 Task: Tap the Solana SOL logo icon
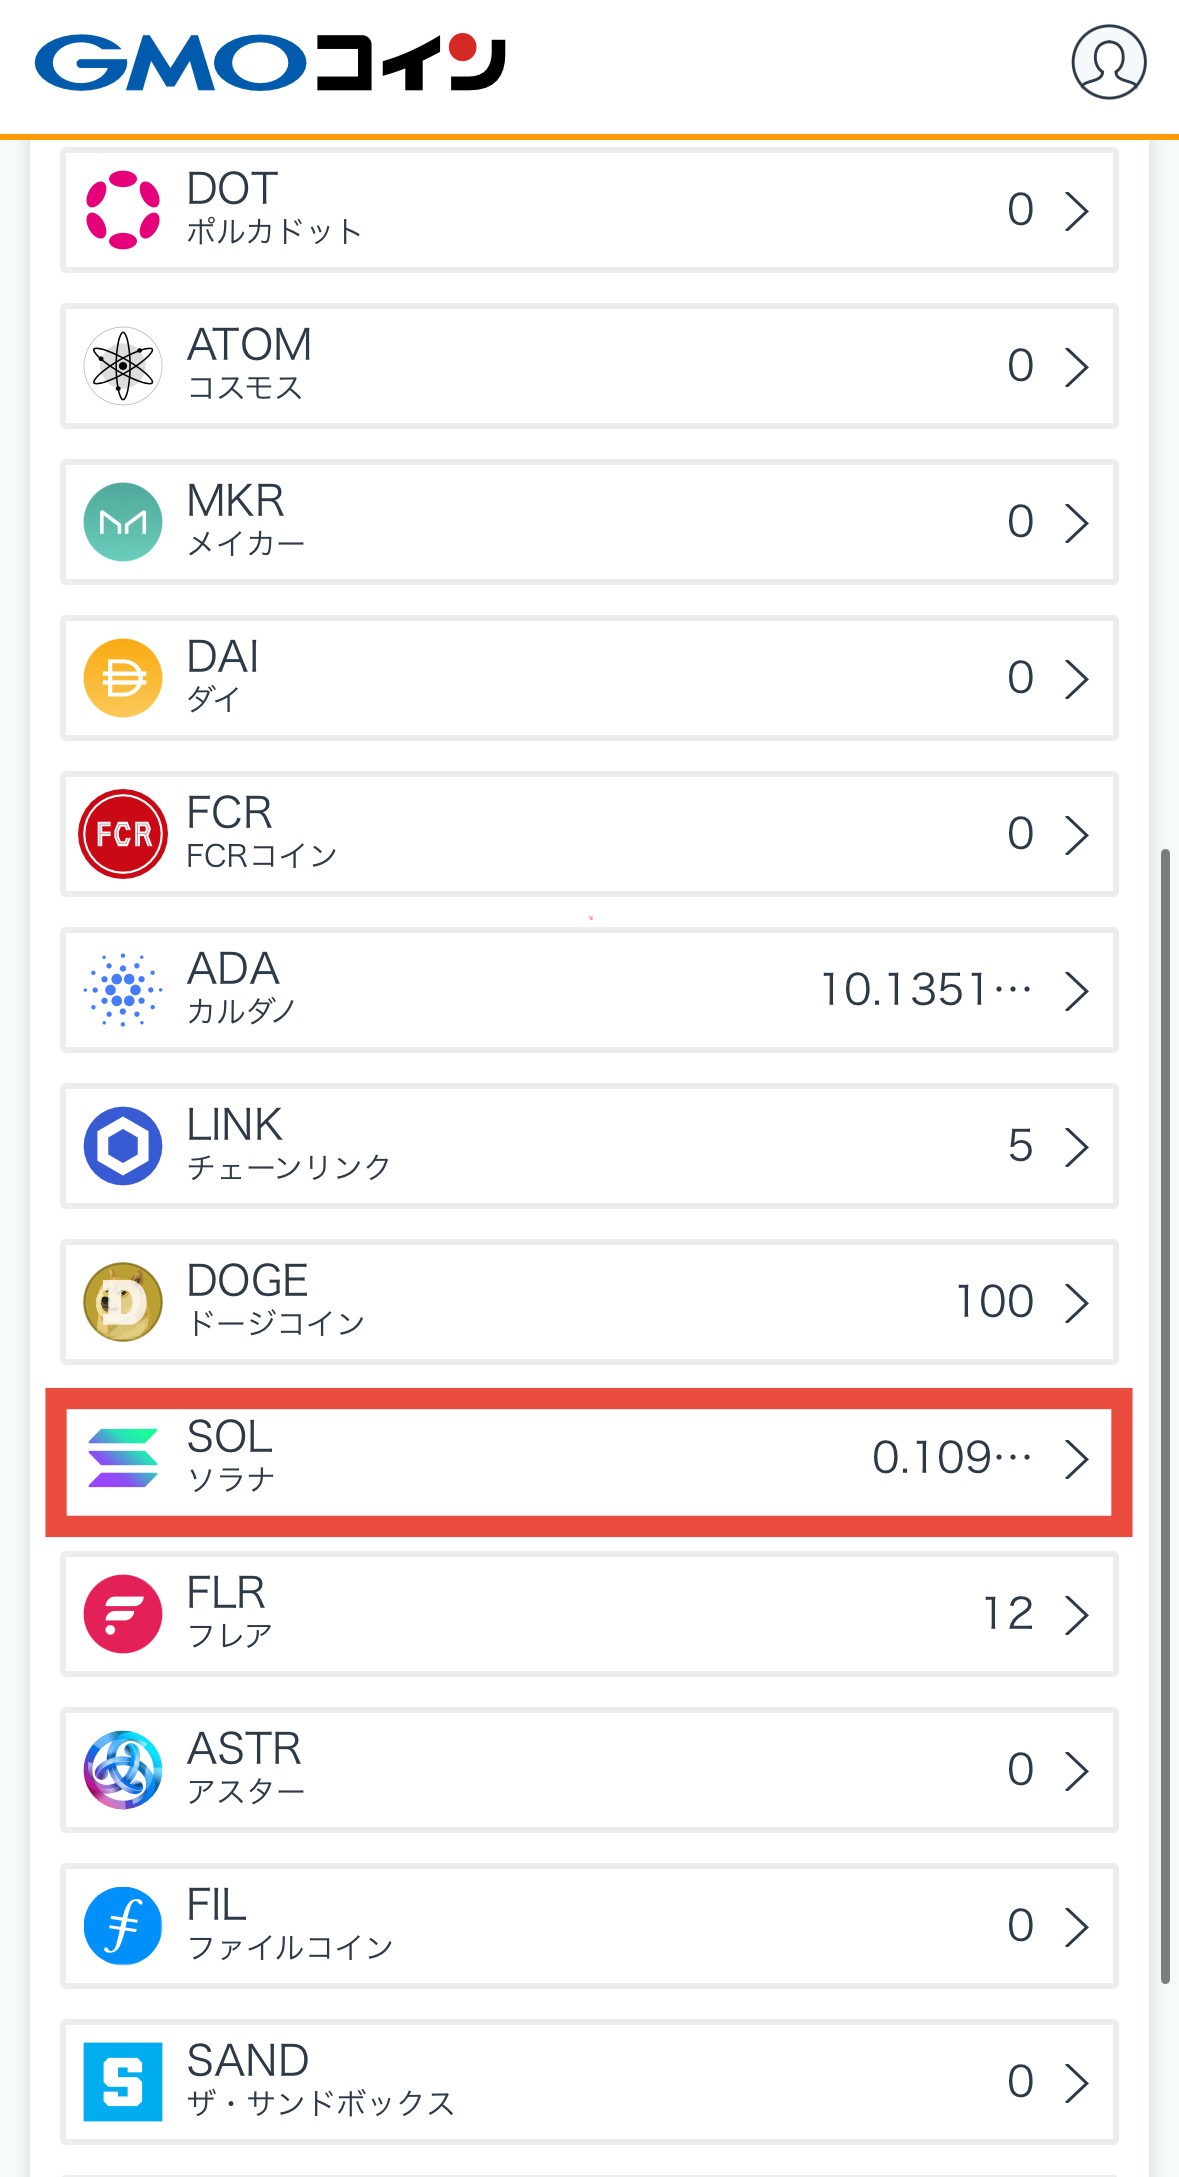pyautogui.click(x=123, y=1458)
